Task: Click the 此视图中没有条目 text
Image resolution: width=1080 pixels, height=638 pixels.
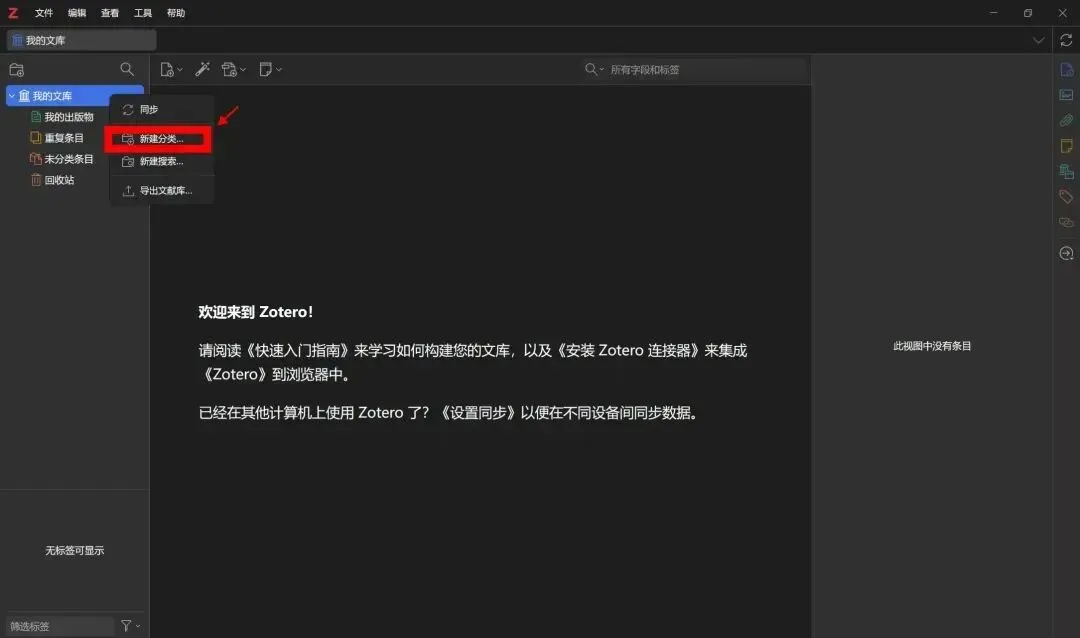Action: [x=932, y=346]
